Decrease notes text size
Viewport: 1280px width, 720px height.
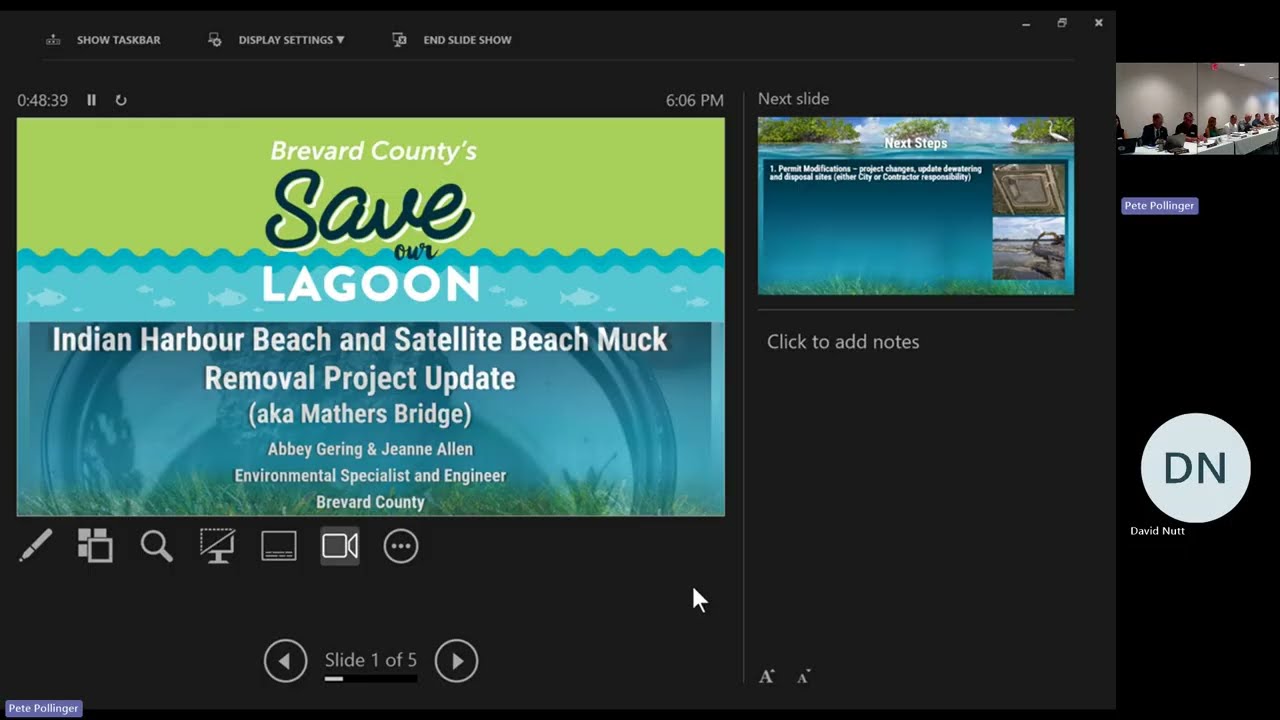[x=805, y=677]
